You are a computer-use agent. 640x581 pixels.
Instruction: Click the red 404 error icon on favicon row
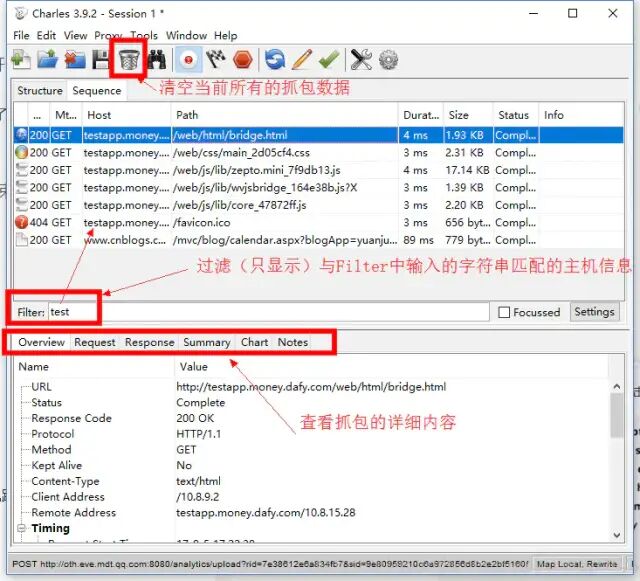(x=21, y=222)
